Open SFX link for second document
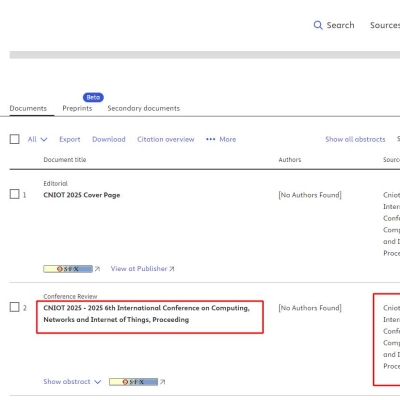 (134, 382)
